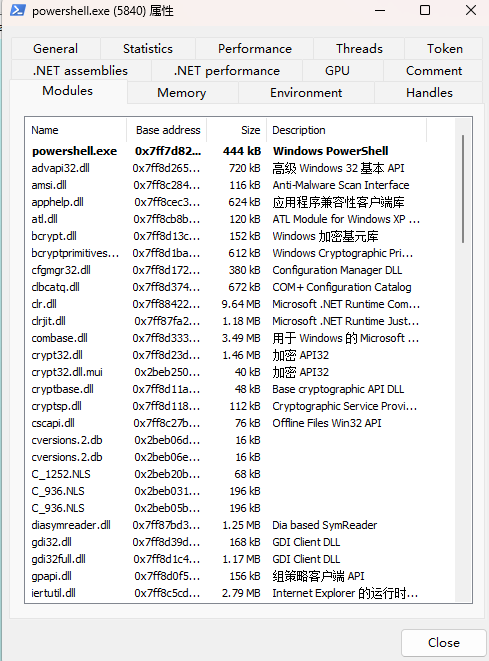The height and width of the screenshot is (661, 489).
Task: Click the 'Anti-Malware Scan Interface' description
Action: 341,185
